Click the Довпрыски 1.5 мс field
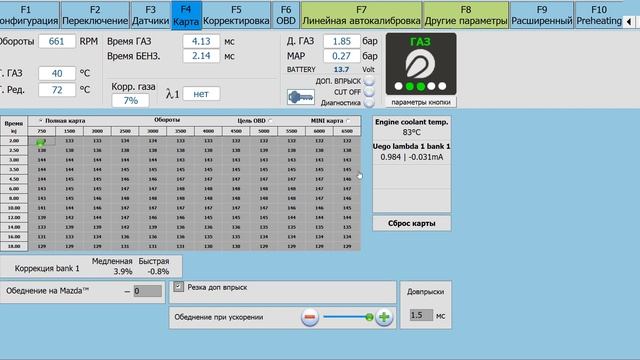Screen dimensions: 640x360 [421, 315]
